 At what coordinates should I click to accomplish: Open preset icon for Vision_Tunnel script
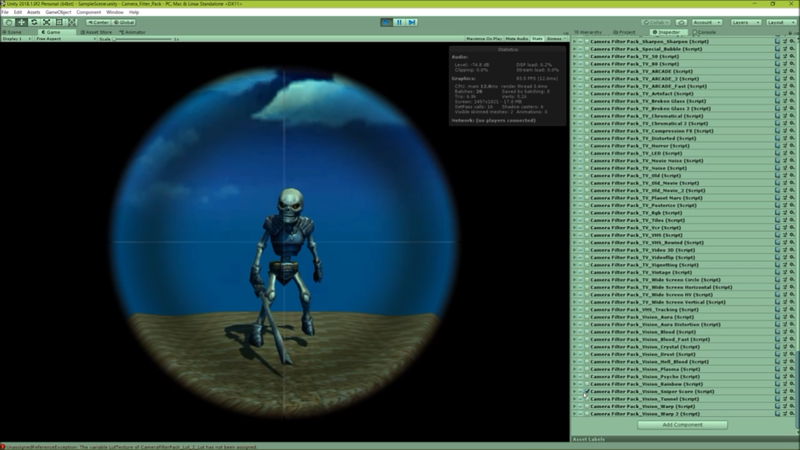(785, 399)
